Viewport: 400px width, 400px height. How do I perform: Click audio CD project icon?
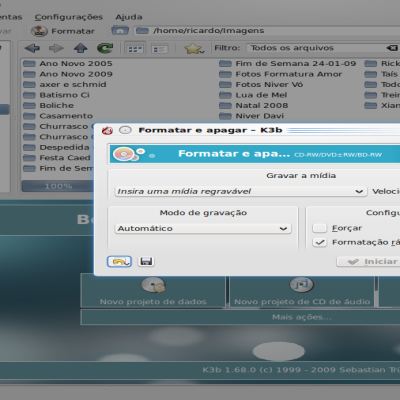click(x=301, y=285)
